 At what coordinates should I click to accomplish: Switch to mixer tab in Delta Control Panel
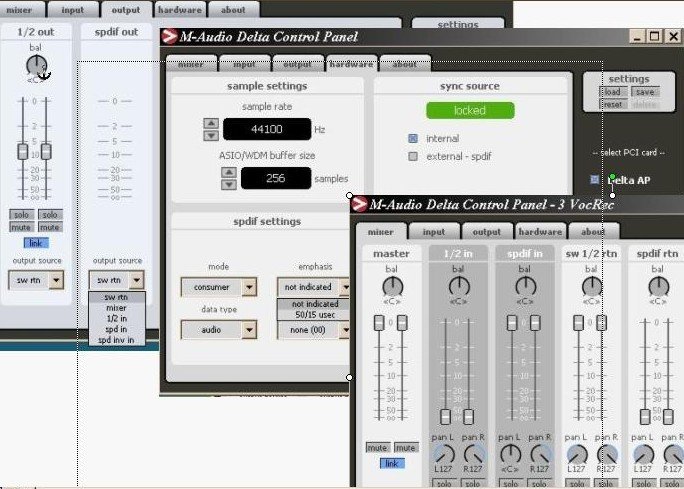(x=191, y=64)
